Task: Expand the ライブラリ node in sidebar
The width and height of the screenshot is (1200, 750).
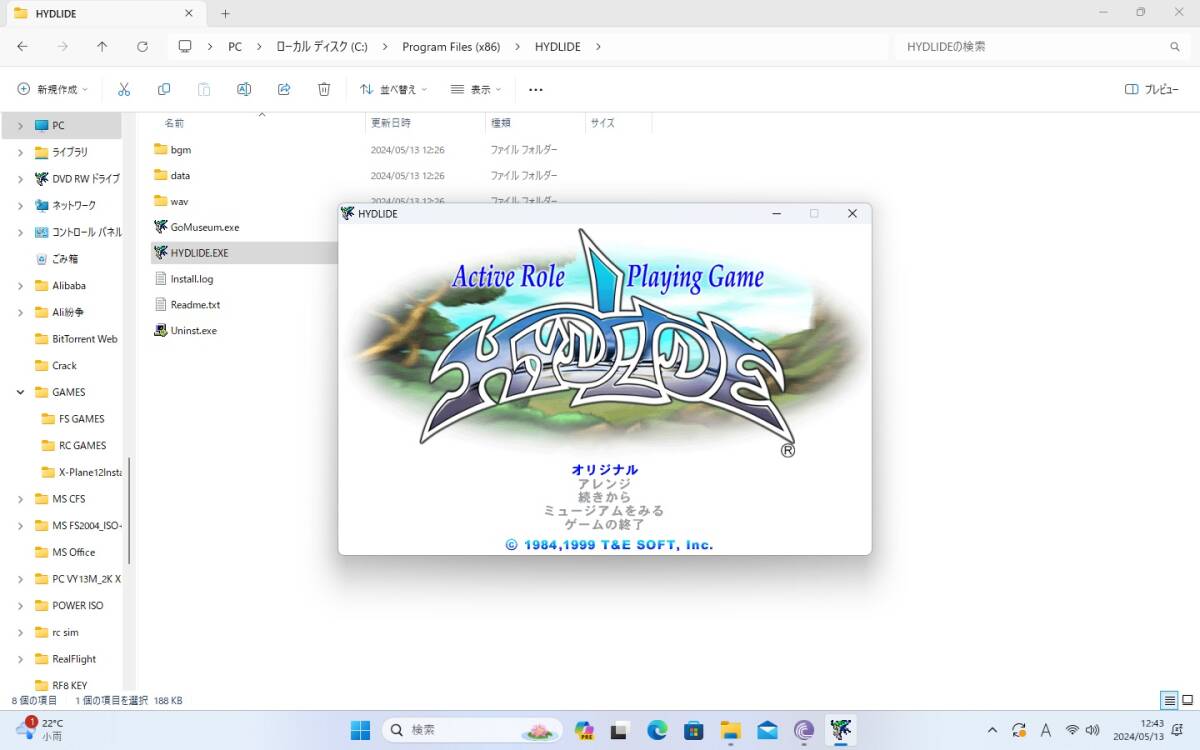Action: [21, 152]
